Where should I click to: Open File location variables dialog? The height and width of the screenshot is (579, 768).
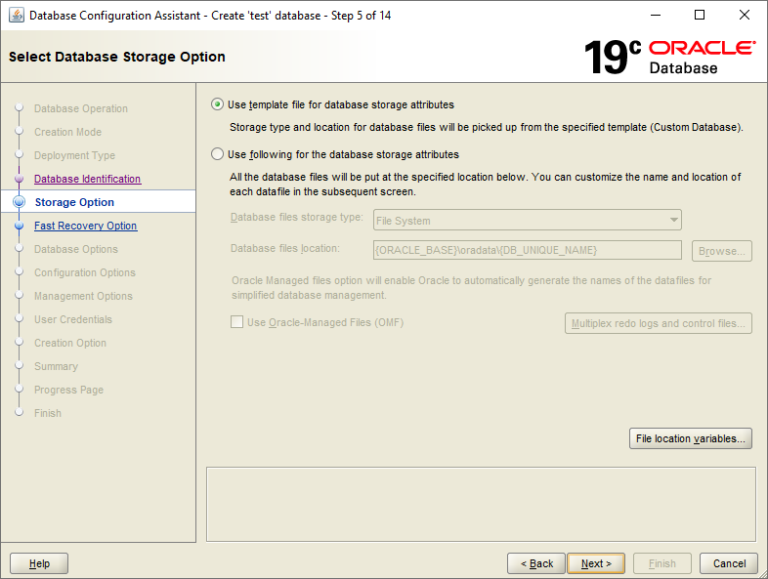(x=690, y=438)
